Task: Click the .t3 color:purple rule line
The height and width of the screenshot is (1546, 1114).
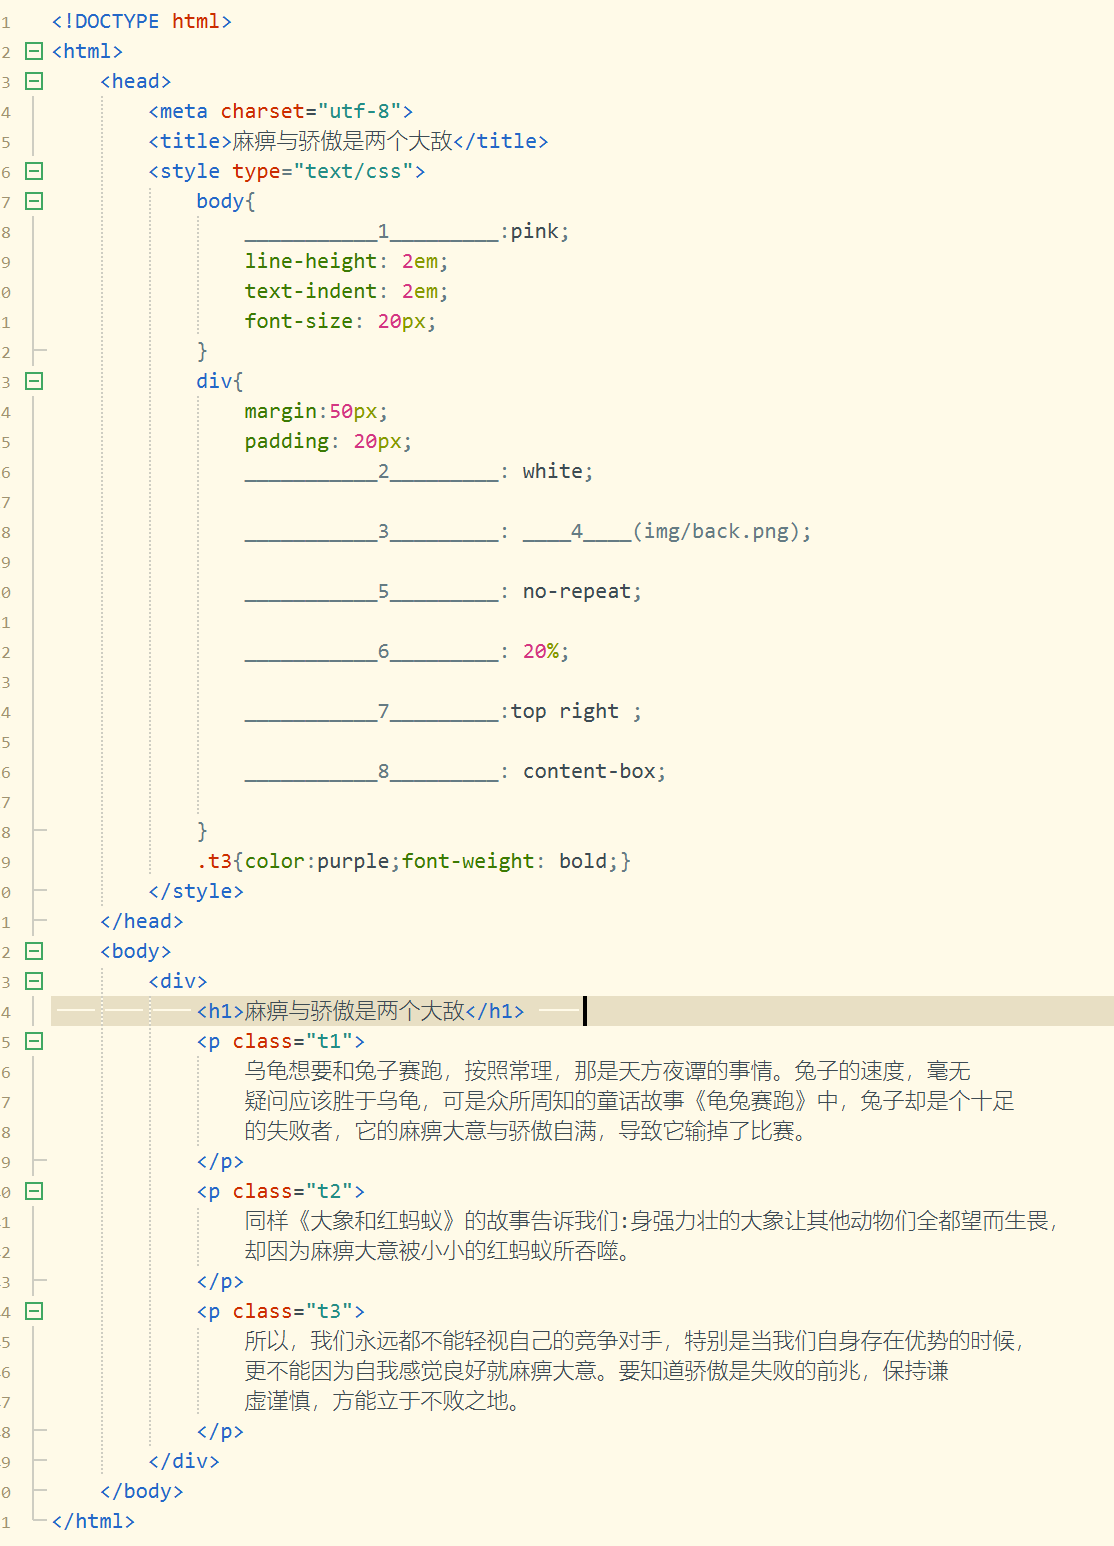Action: [x=413, y=861]
